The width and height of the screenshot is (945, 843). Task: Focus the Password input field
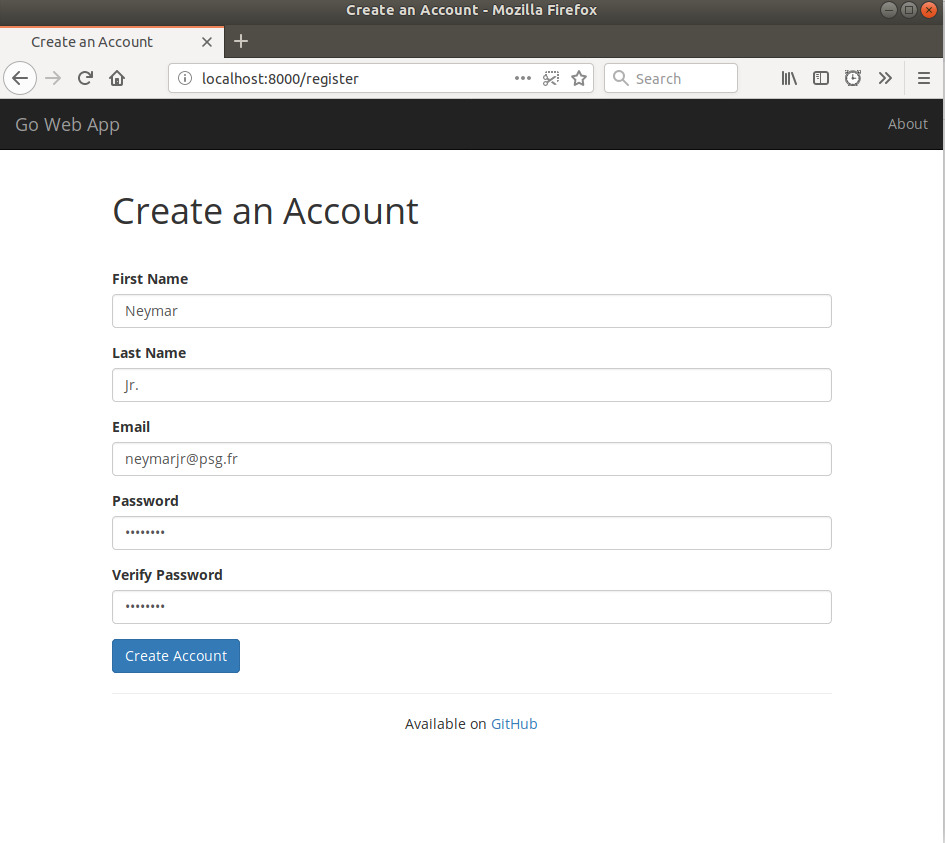(472, 533)
